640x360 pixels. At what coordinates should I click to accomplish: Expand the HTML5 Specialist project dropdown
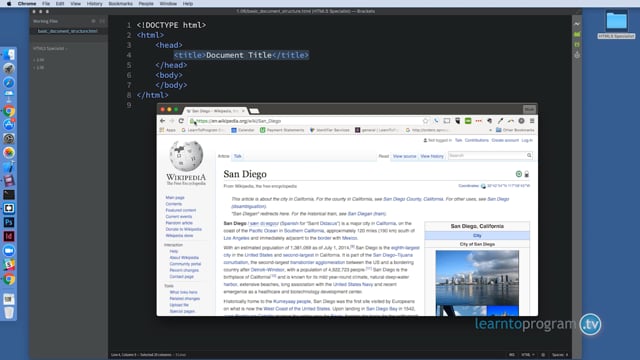[50, 49]
